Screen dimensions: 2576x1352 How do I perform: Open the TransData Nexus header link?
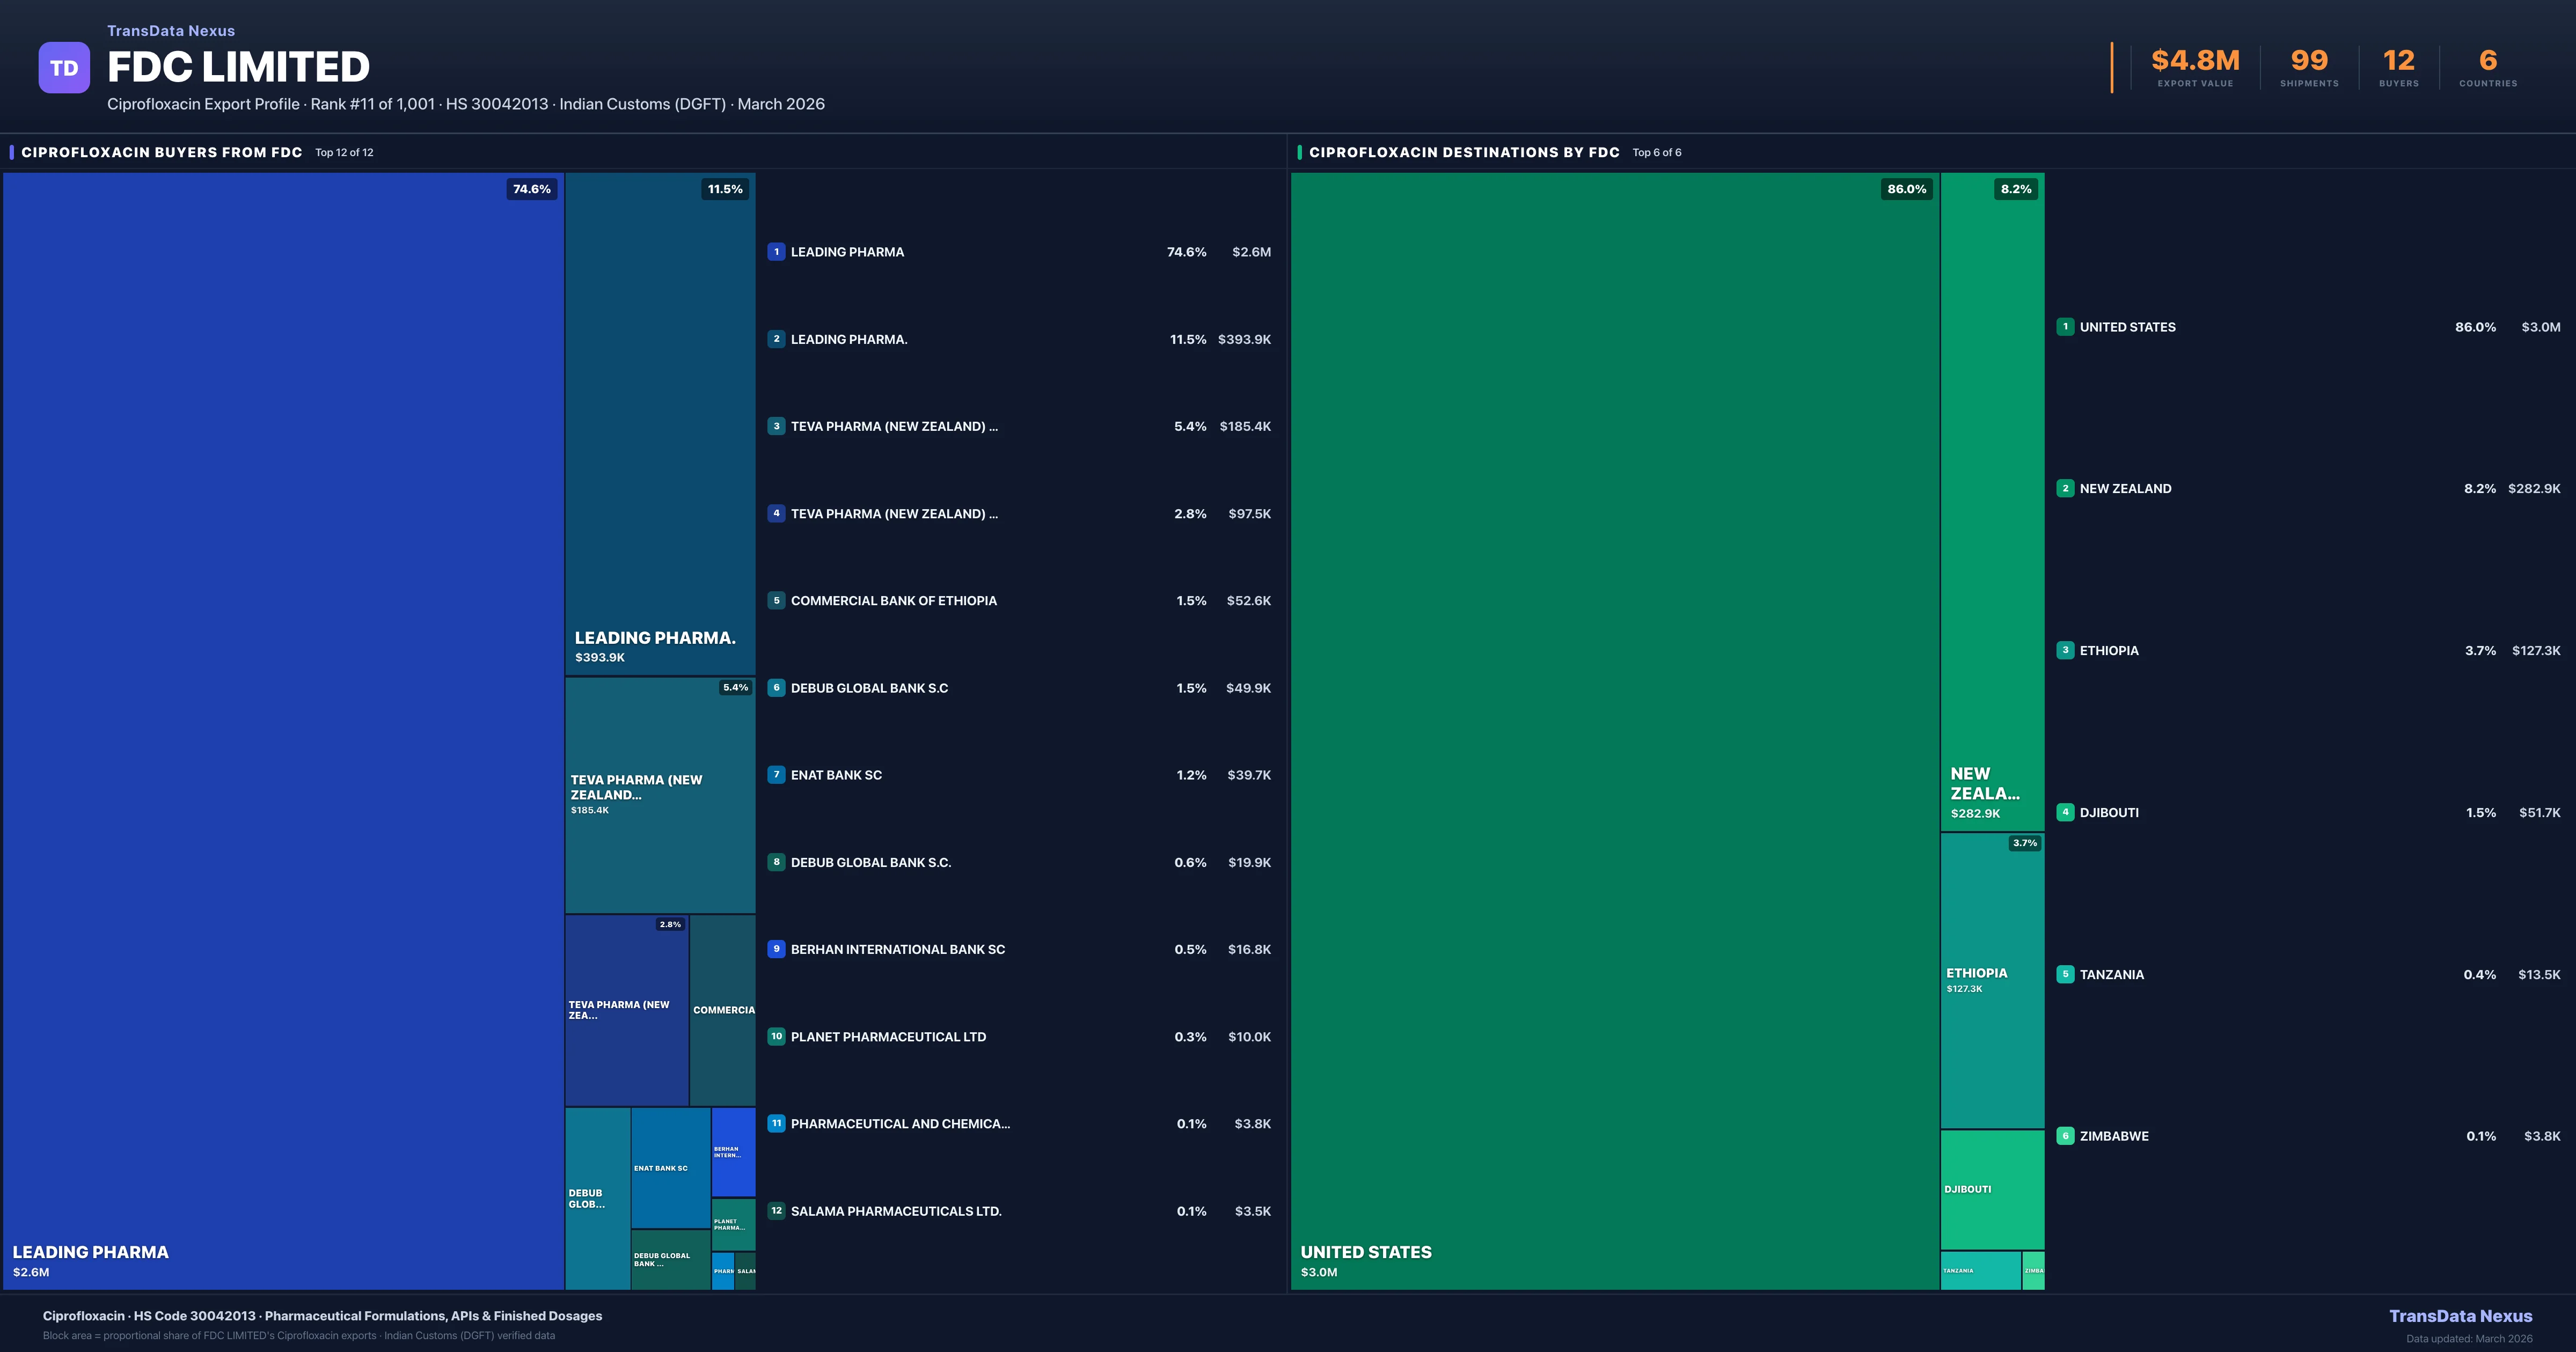click(x=171, y=31)
